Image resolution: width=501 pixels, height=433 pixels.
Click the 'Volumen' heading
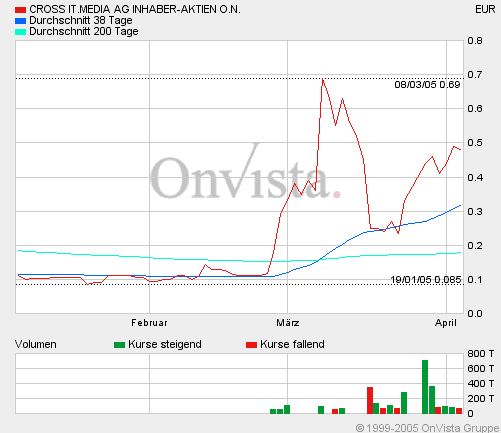[x=36, y=344]
